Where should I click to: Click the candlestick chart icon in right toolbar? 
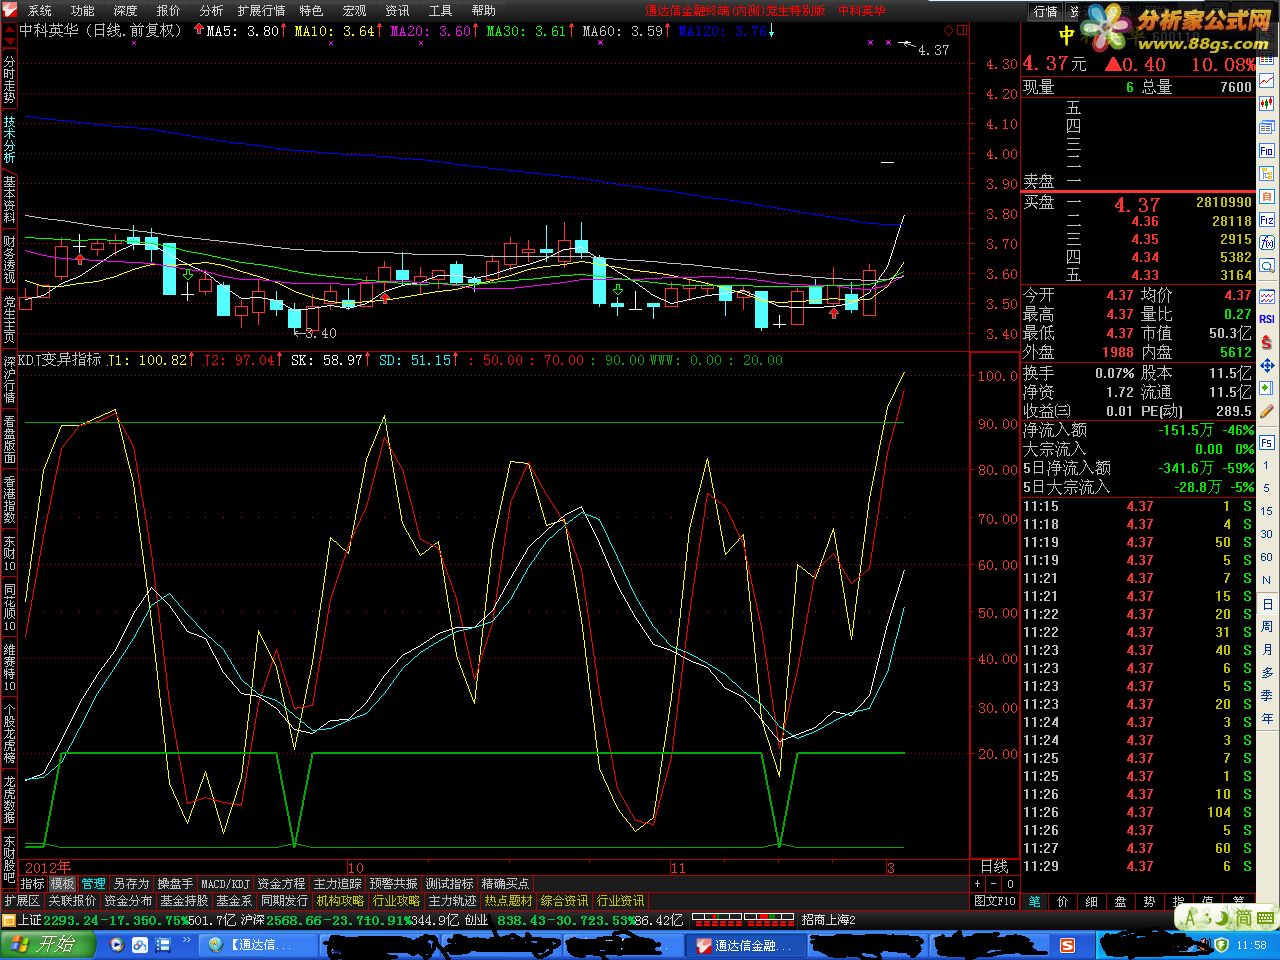coord(1267,103)
